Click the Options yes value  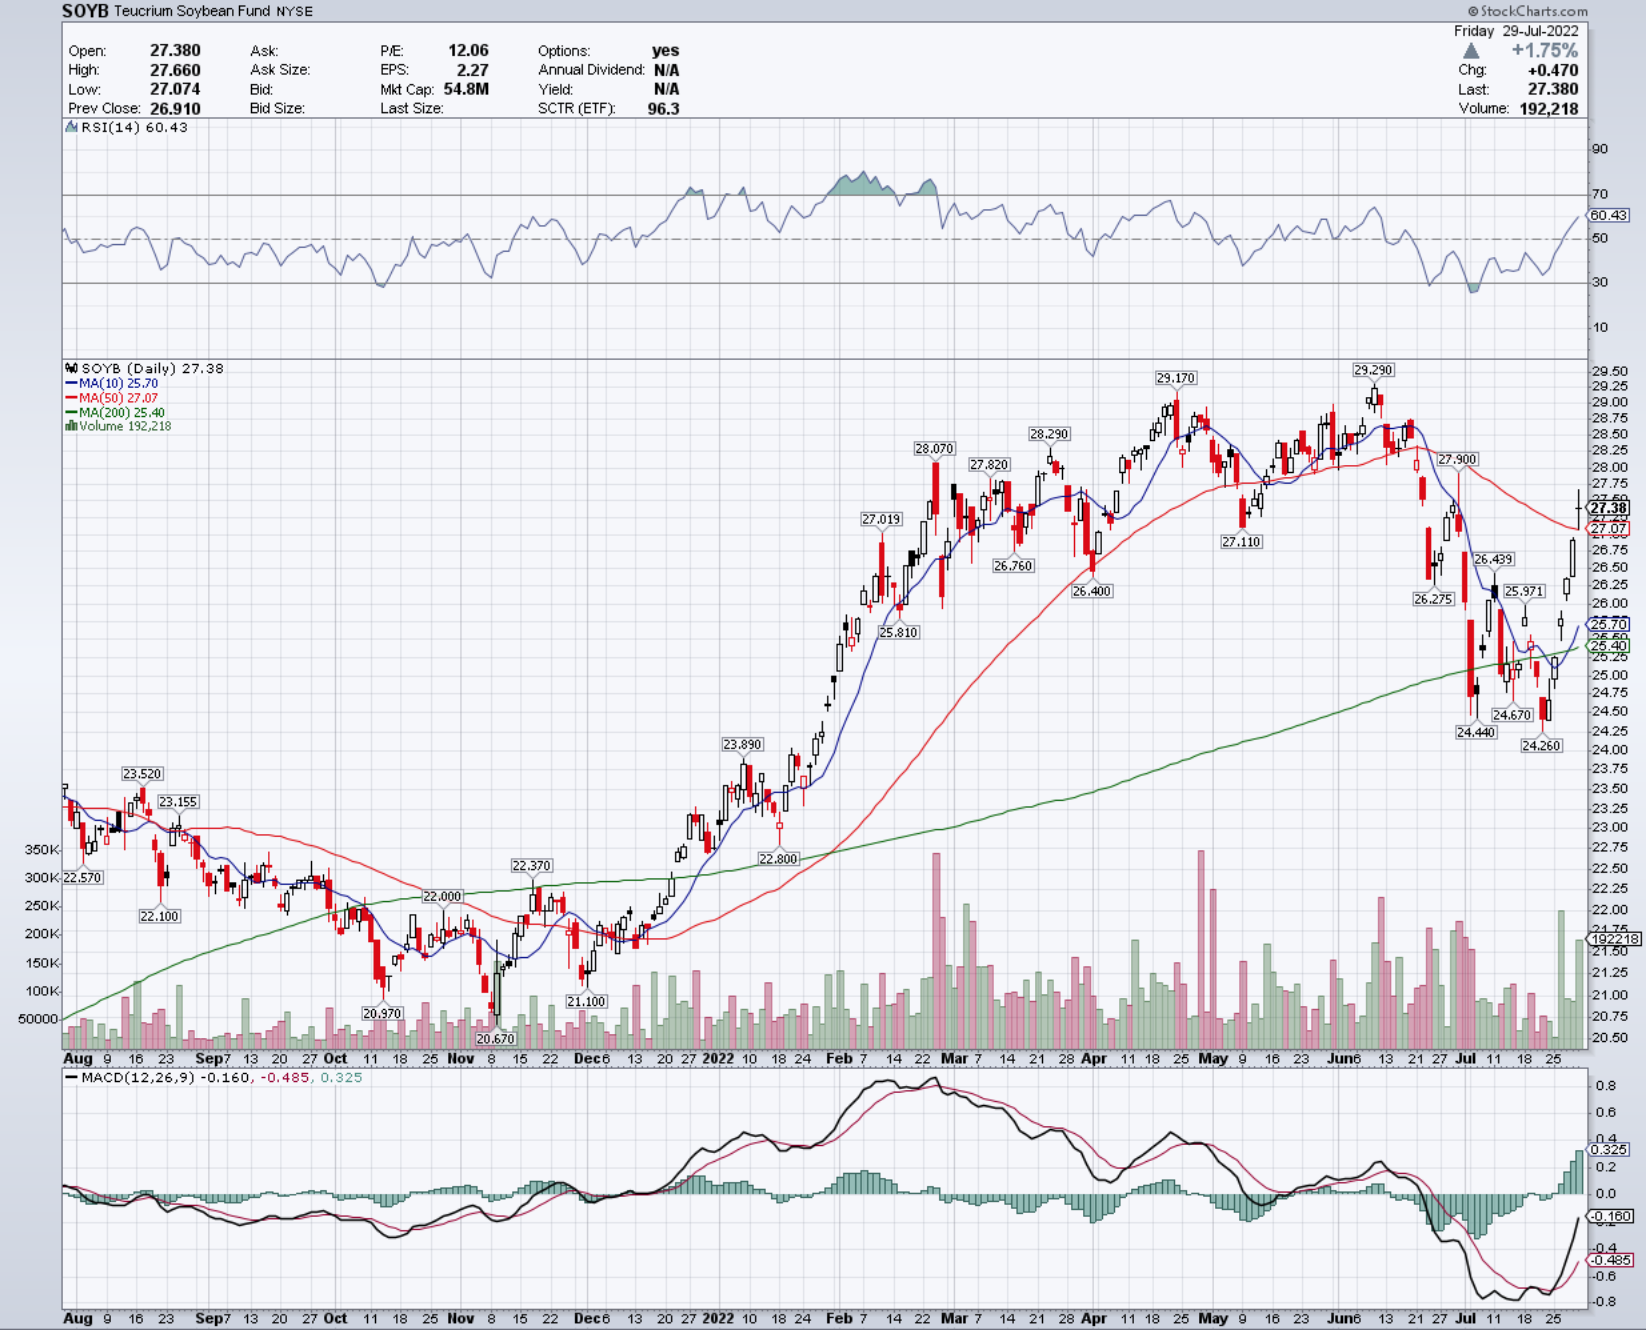pos(665,50)
